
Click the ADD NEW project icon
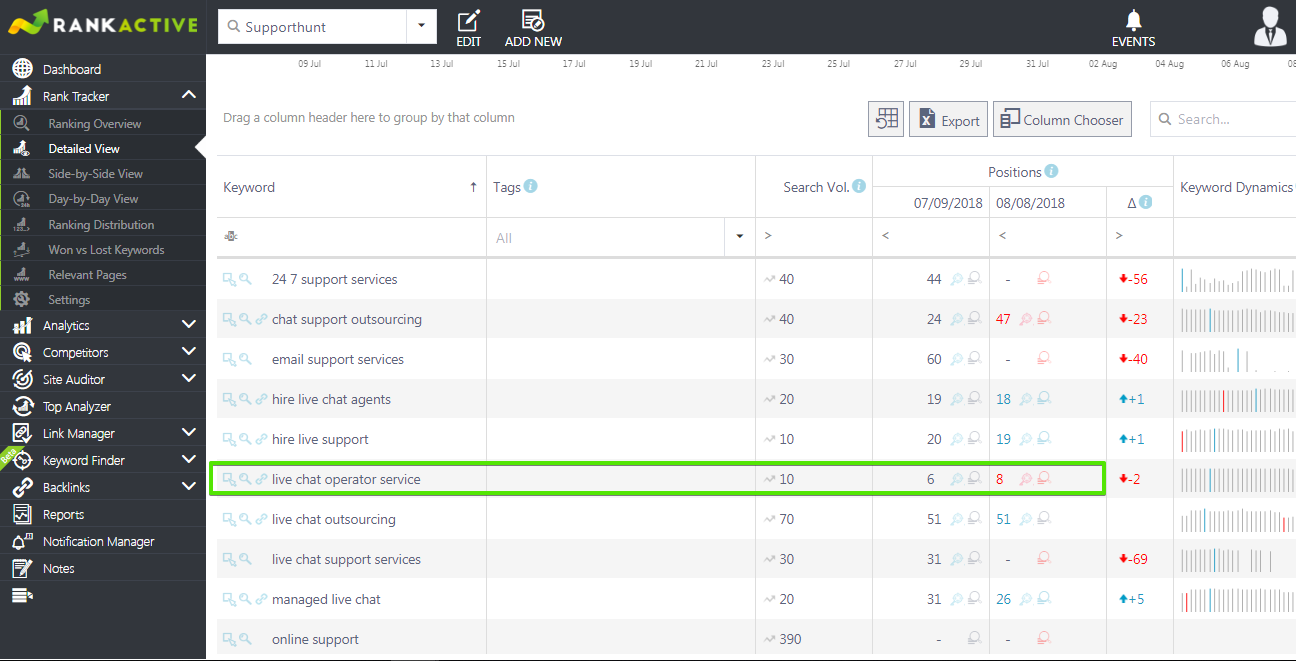click(533, 20)
